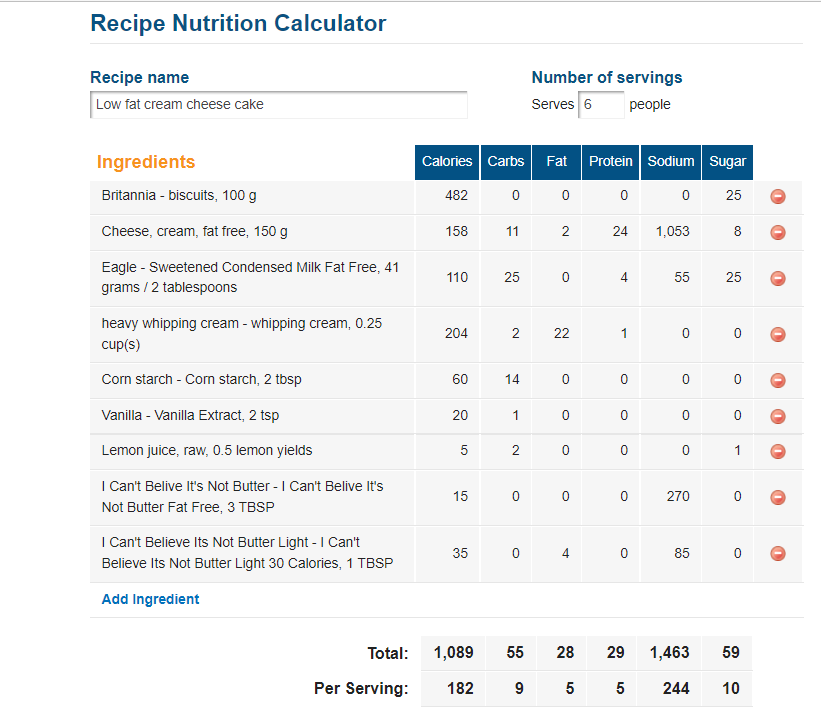This screenshot has width=821, height=720.
Task: Click the number of servings input box
Action: 601,105
